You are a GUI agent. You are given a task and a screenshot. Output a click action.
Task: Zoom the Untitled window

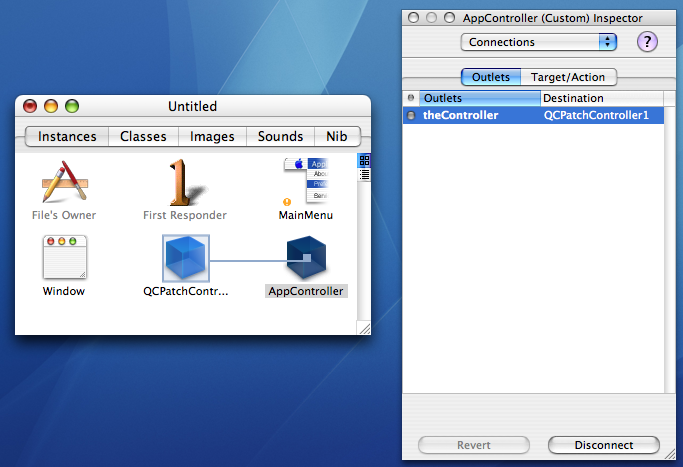click(x=72, y=106)
